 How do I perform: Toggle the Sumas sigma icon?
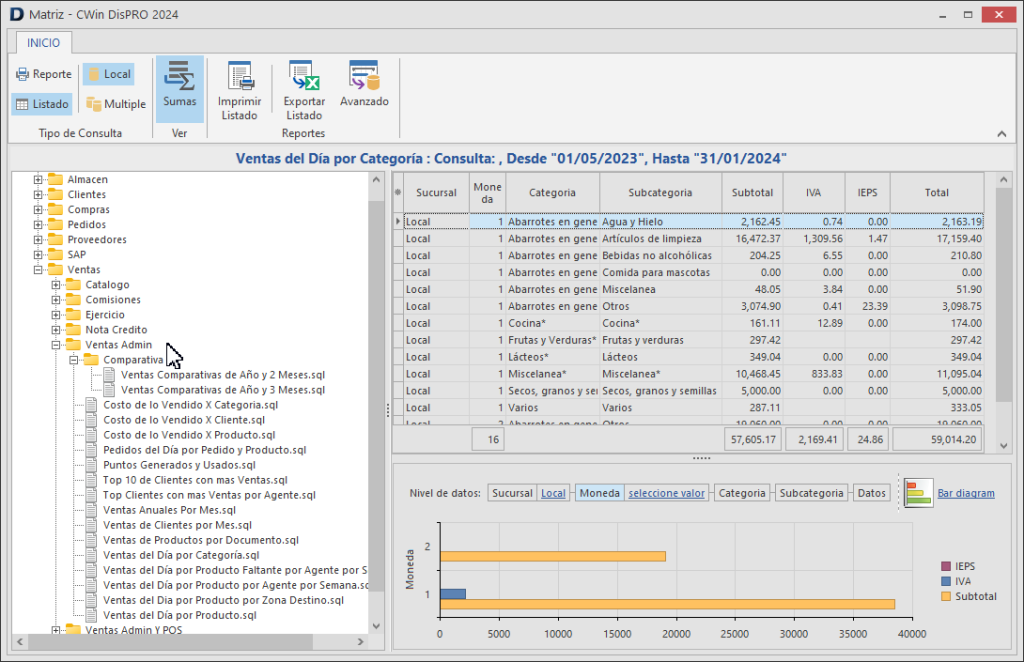pyautogui.click(x=180, y=77)
